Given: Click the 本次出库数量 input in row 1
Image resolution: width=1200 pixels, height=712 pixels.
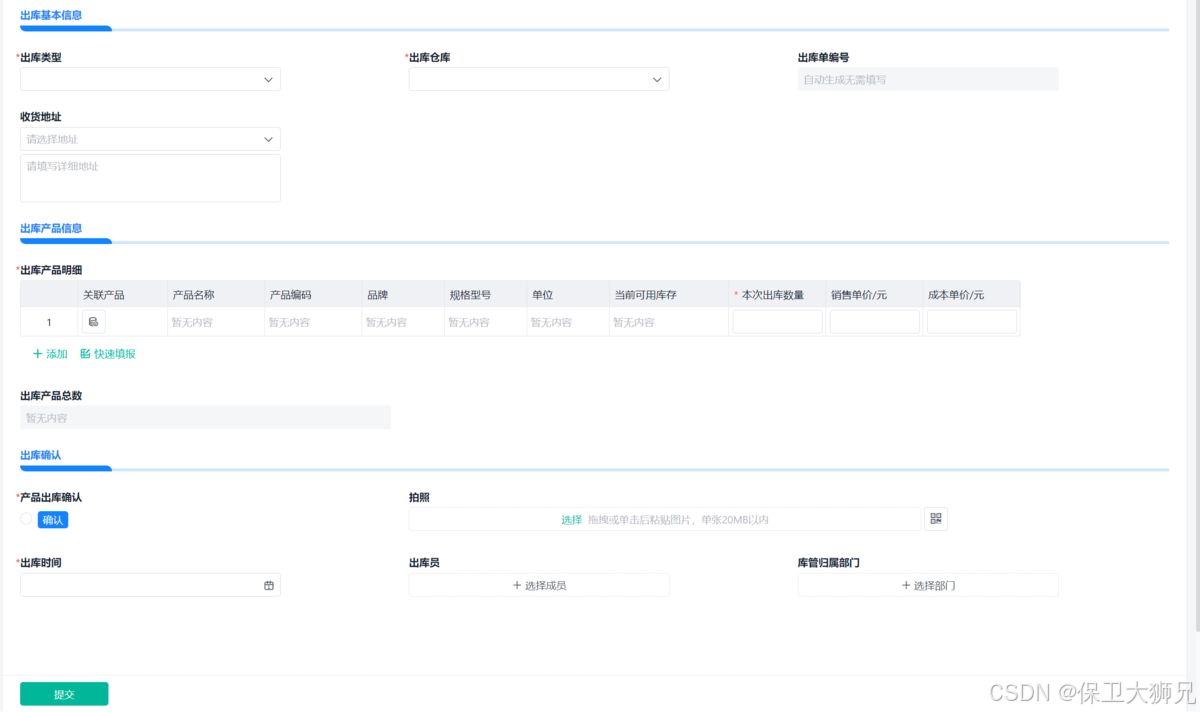Looking at the screenshot, I should click(x=778, y=322).
